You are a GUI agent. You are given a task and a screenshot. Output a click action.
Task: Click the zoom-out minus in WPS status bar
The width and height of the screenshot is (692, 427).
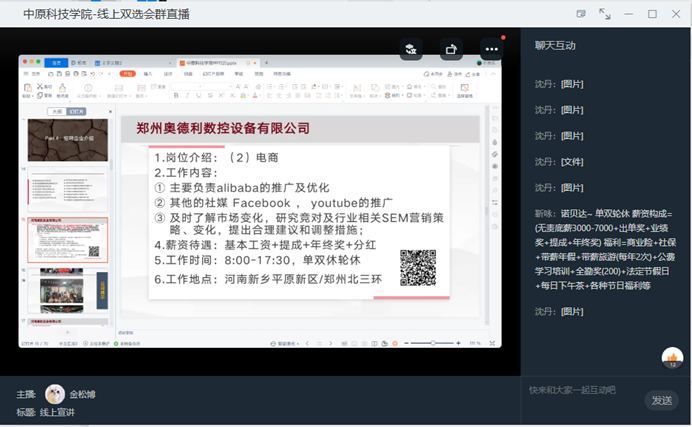tap(406, 343)
